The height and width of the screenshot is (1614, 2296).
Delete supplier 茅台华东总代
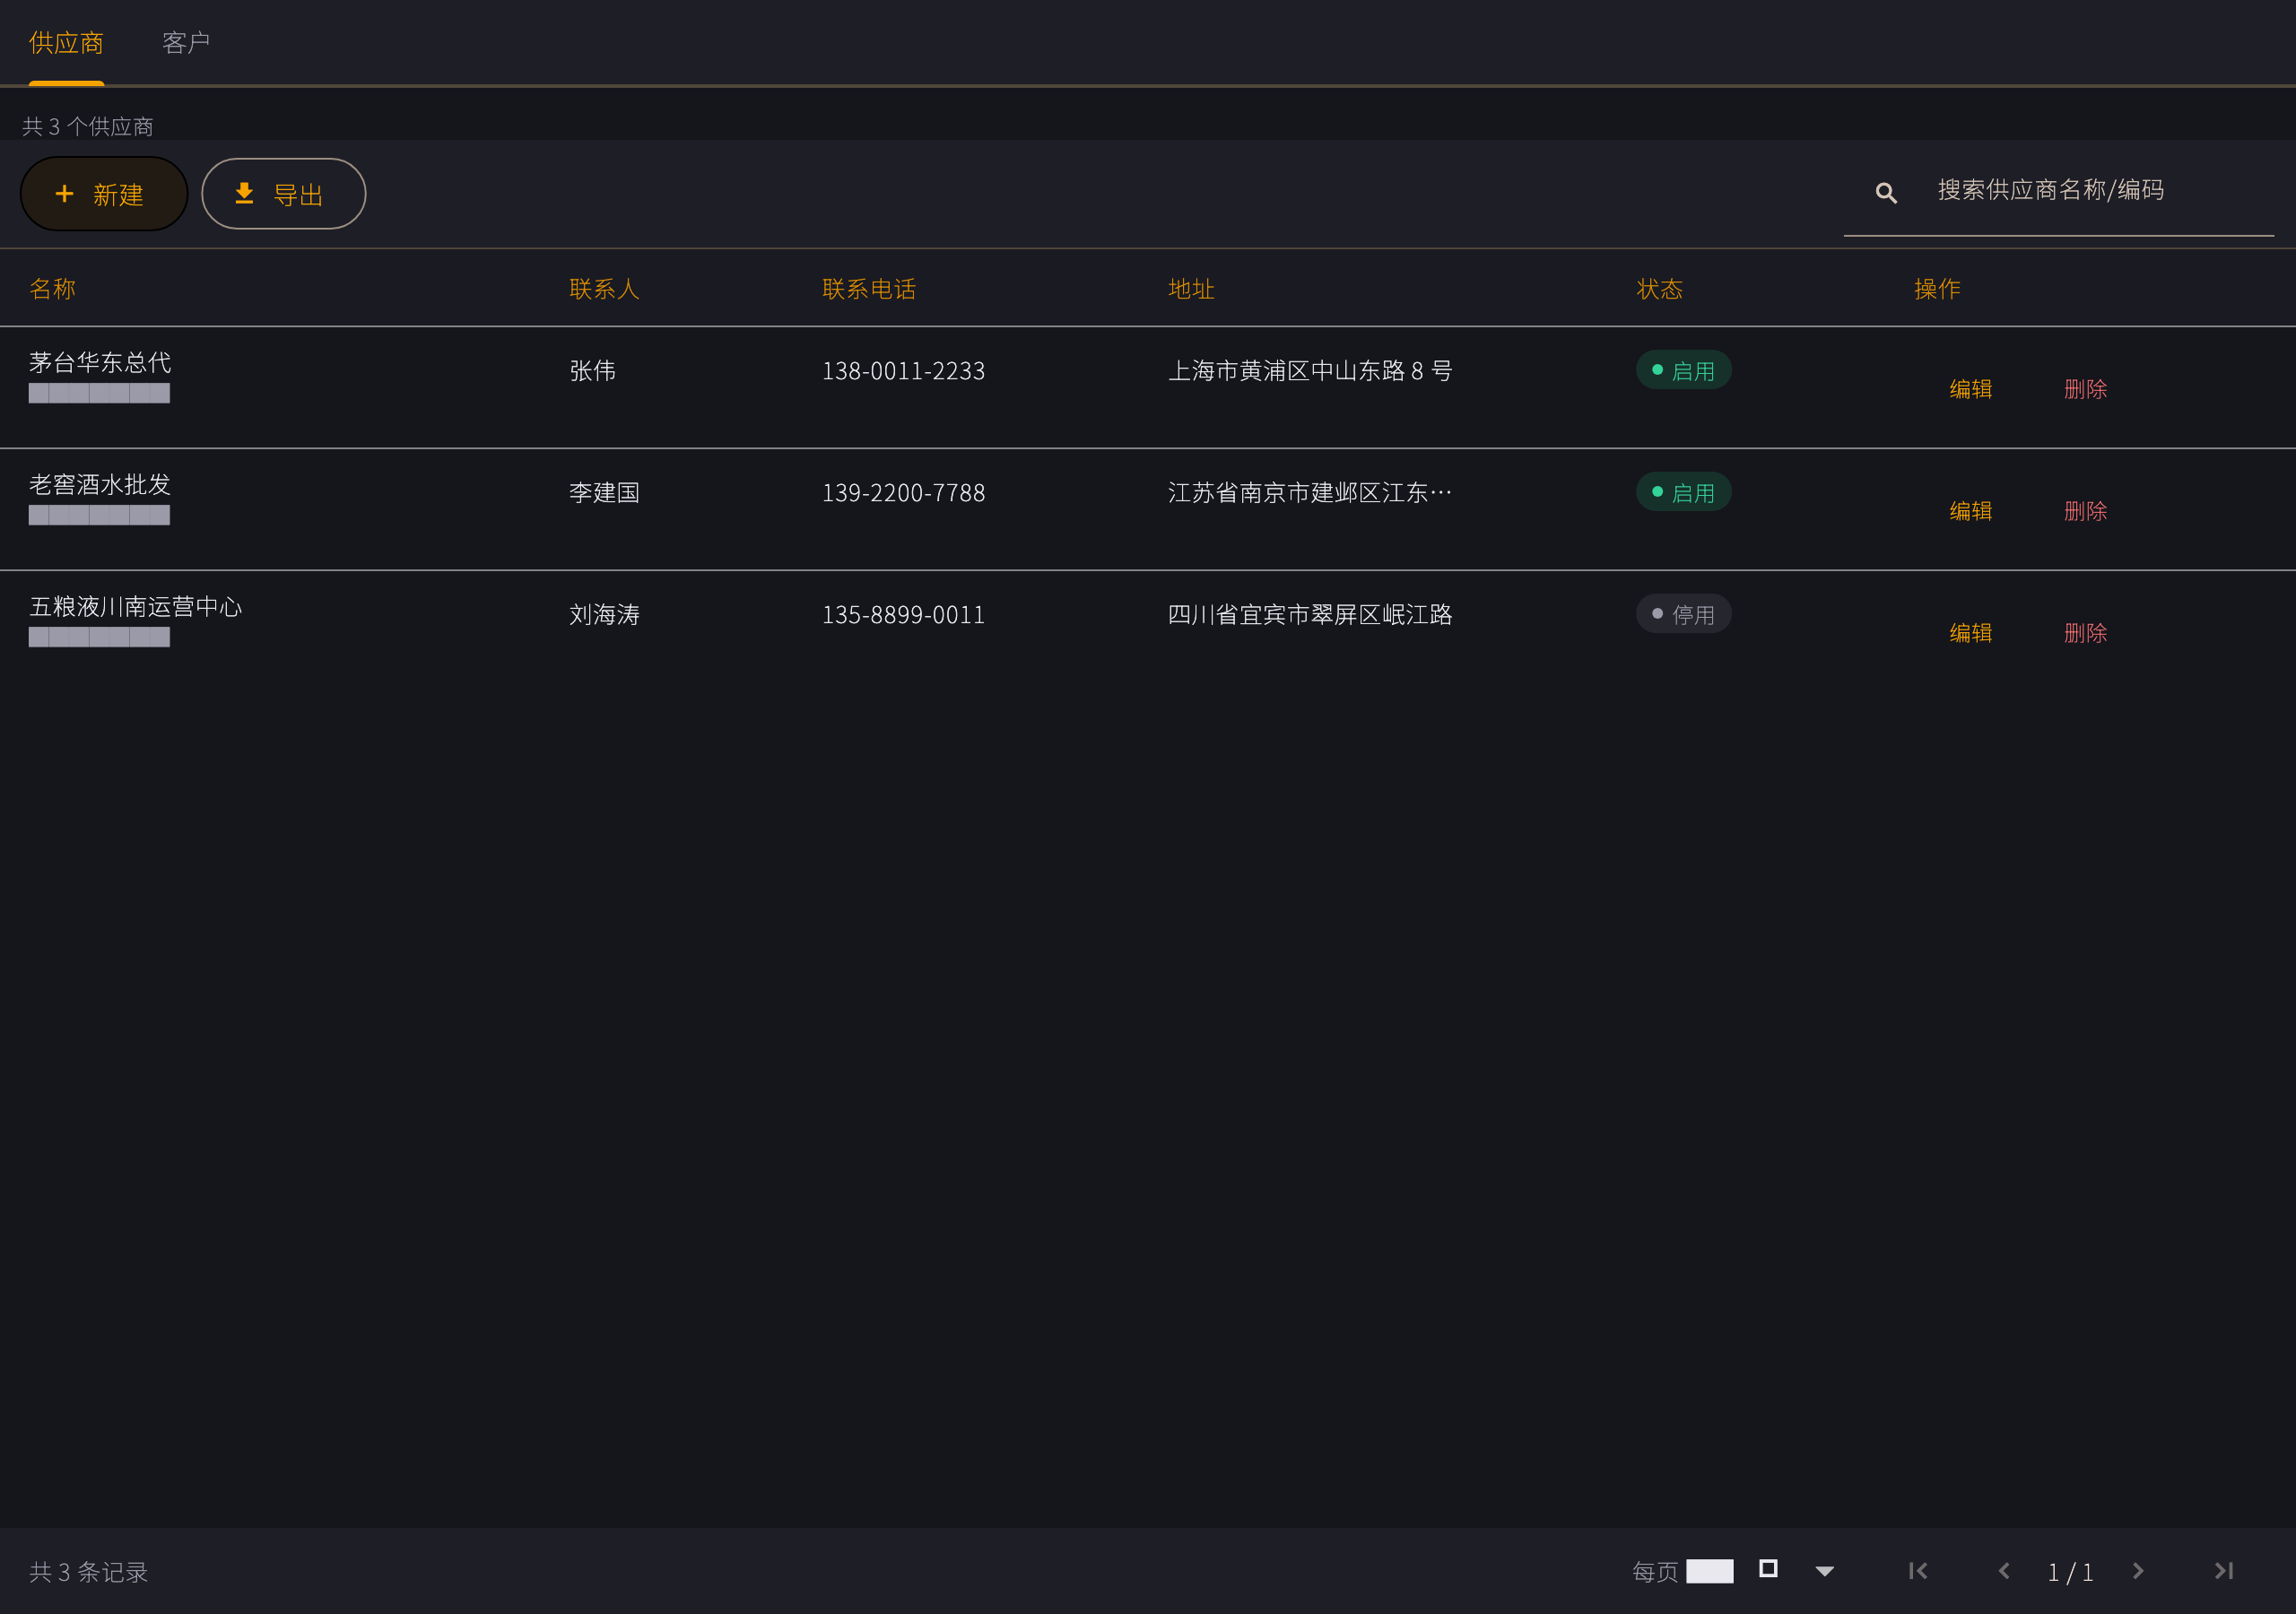click(2085, 389)
